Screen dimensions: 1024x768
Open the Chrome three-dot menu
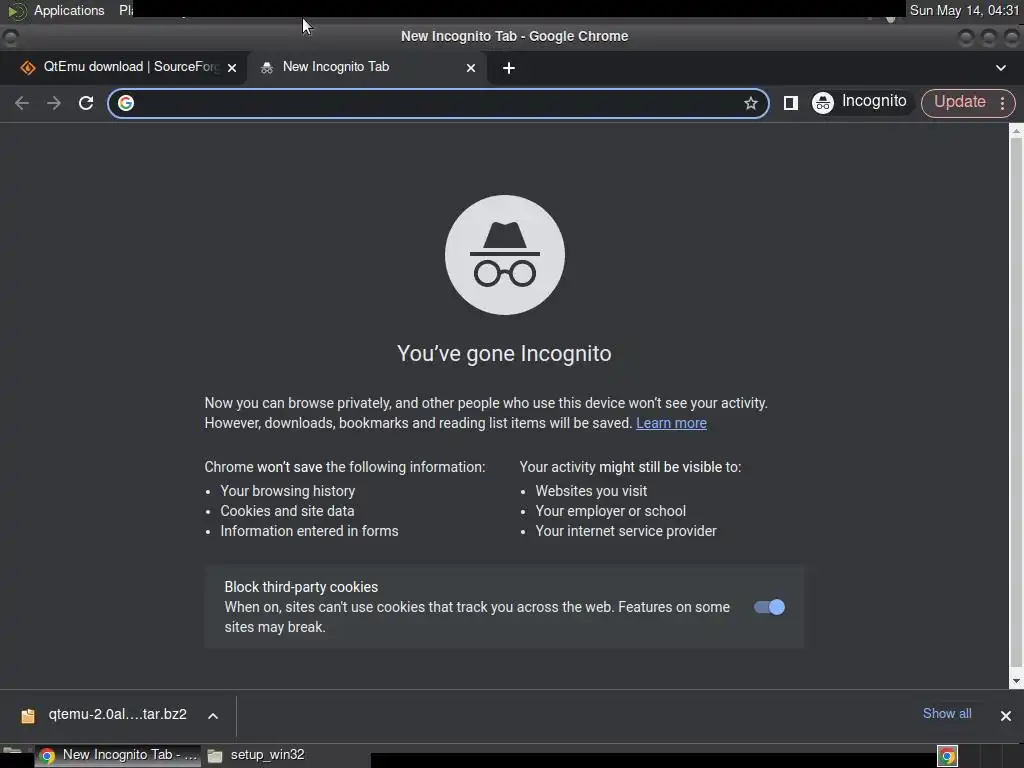[1002, 103]
